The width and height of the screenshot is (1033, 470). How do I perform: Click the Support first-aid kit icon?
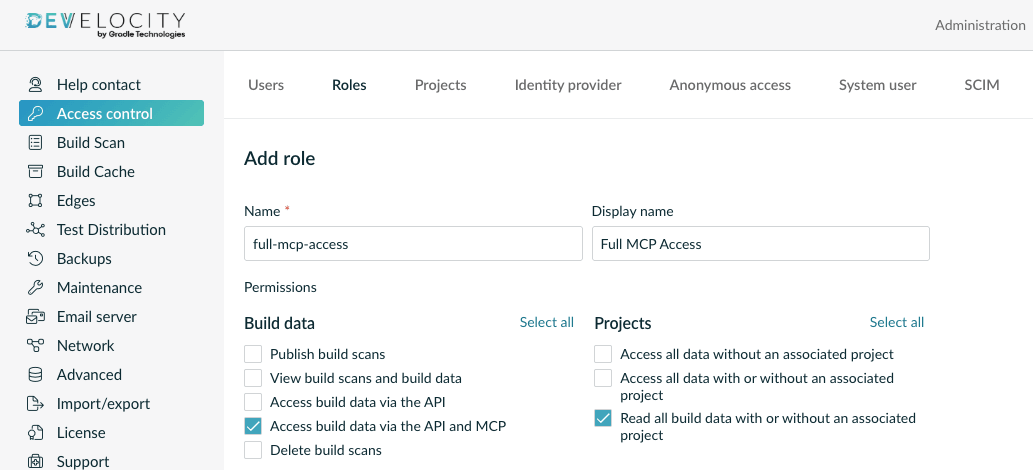(x=35, y=461)
